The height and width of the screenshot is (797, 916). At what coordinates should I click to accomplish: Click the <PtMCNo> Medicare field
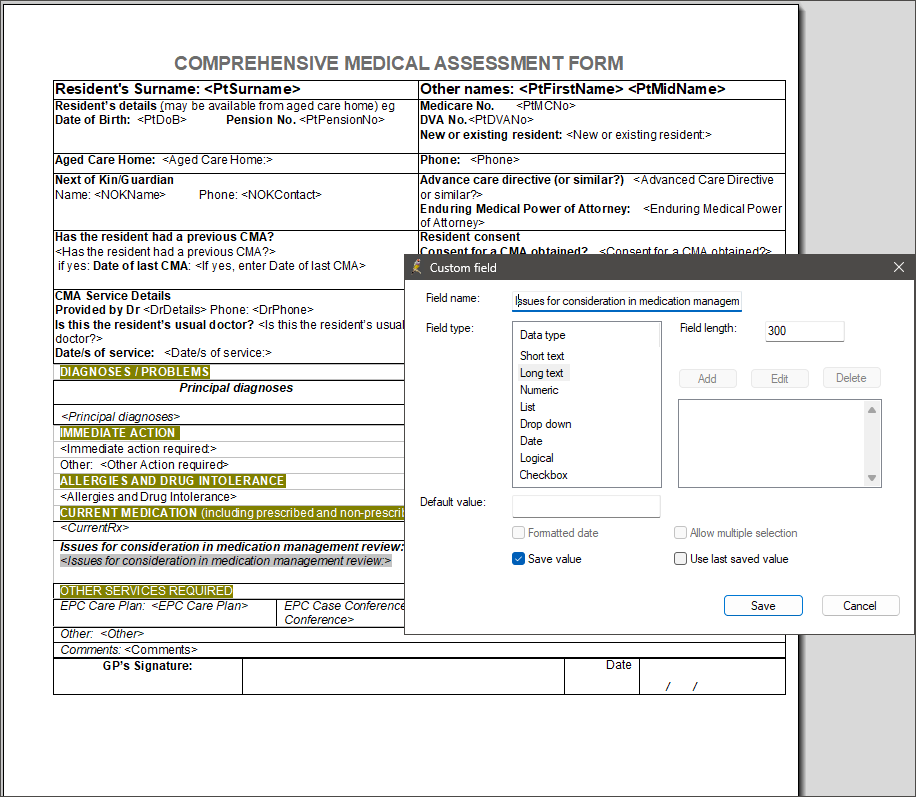click(546, 106)
